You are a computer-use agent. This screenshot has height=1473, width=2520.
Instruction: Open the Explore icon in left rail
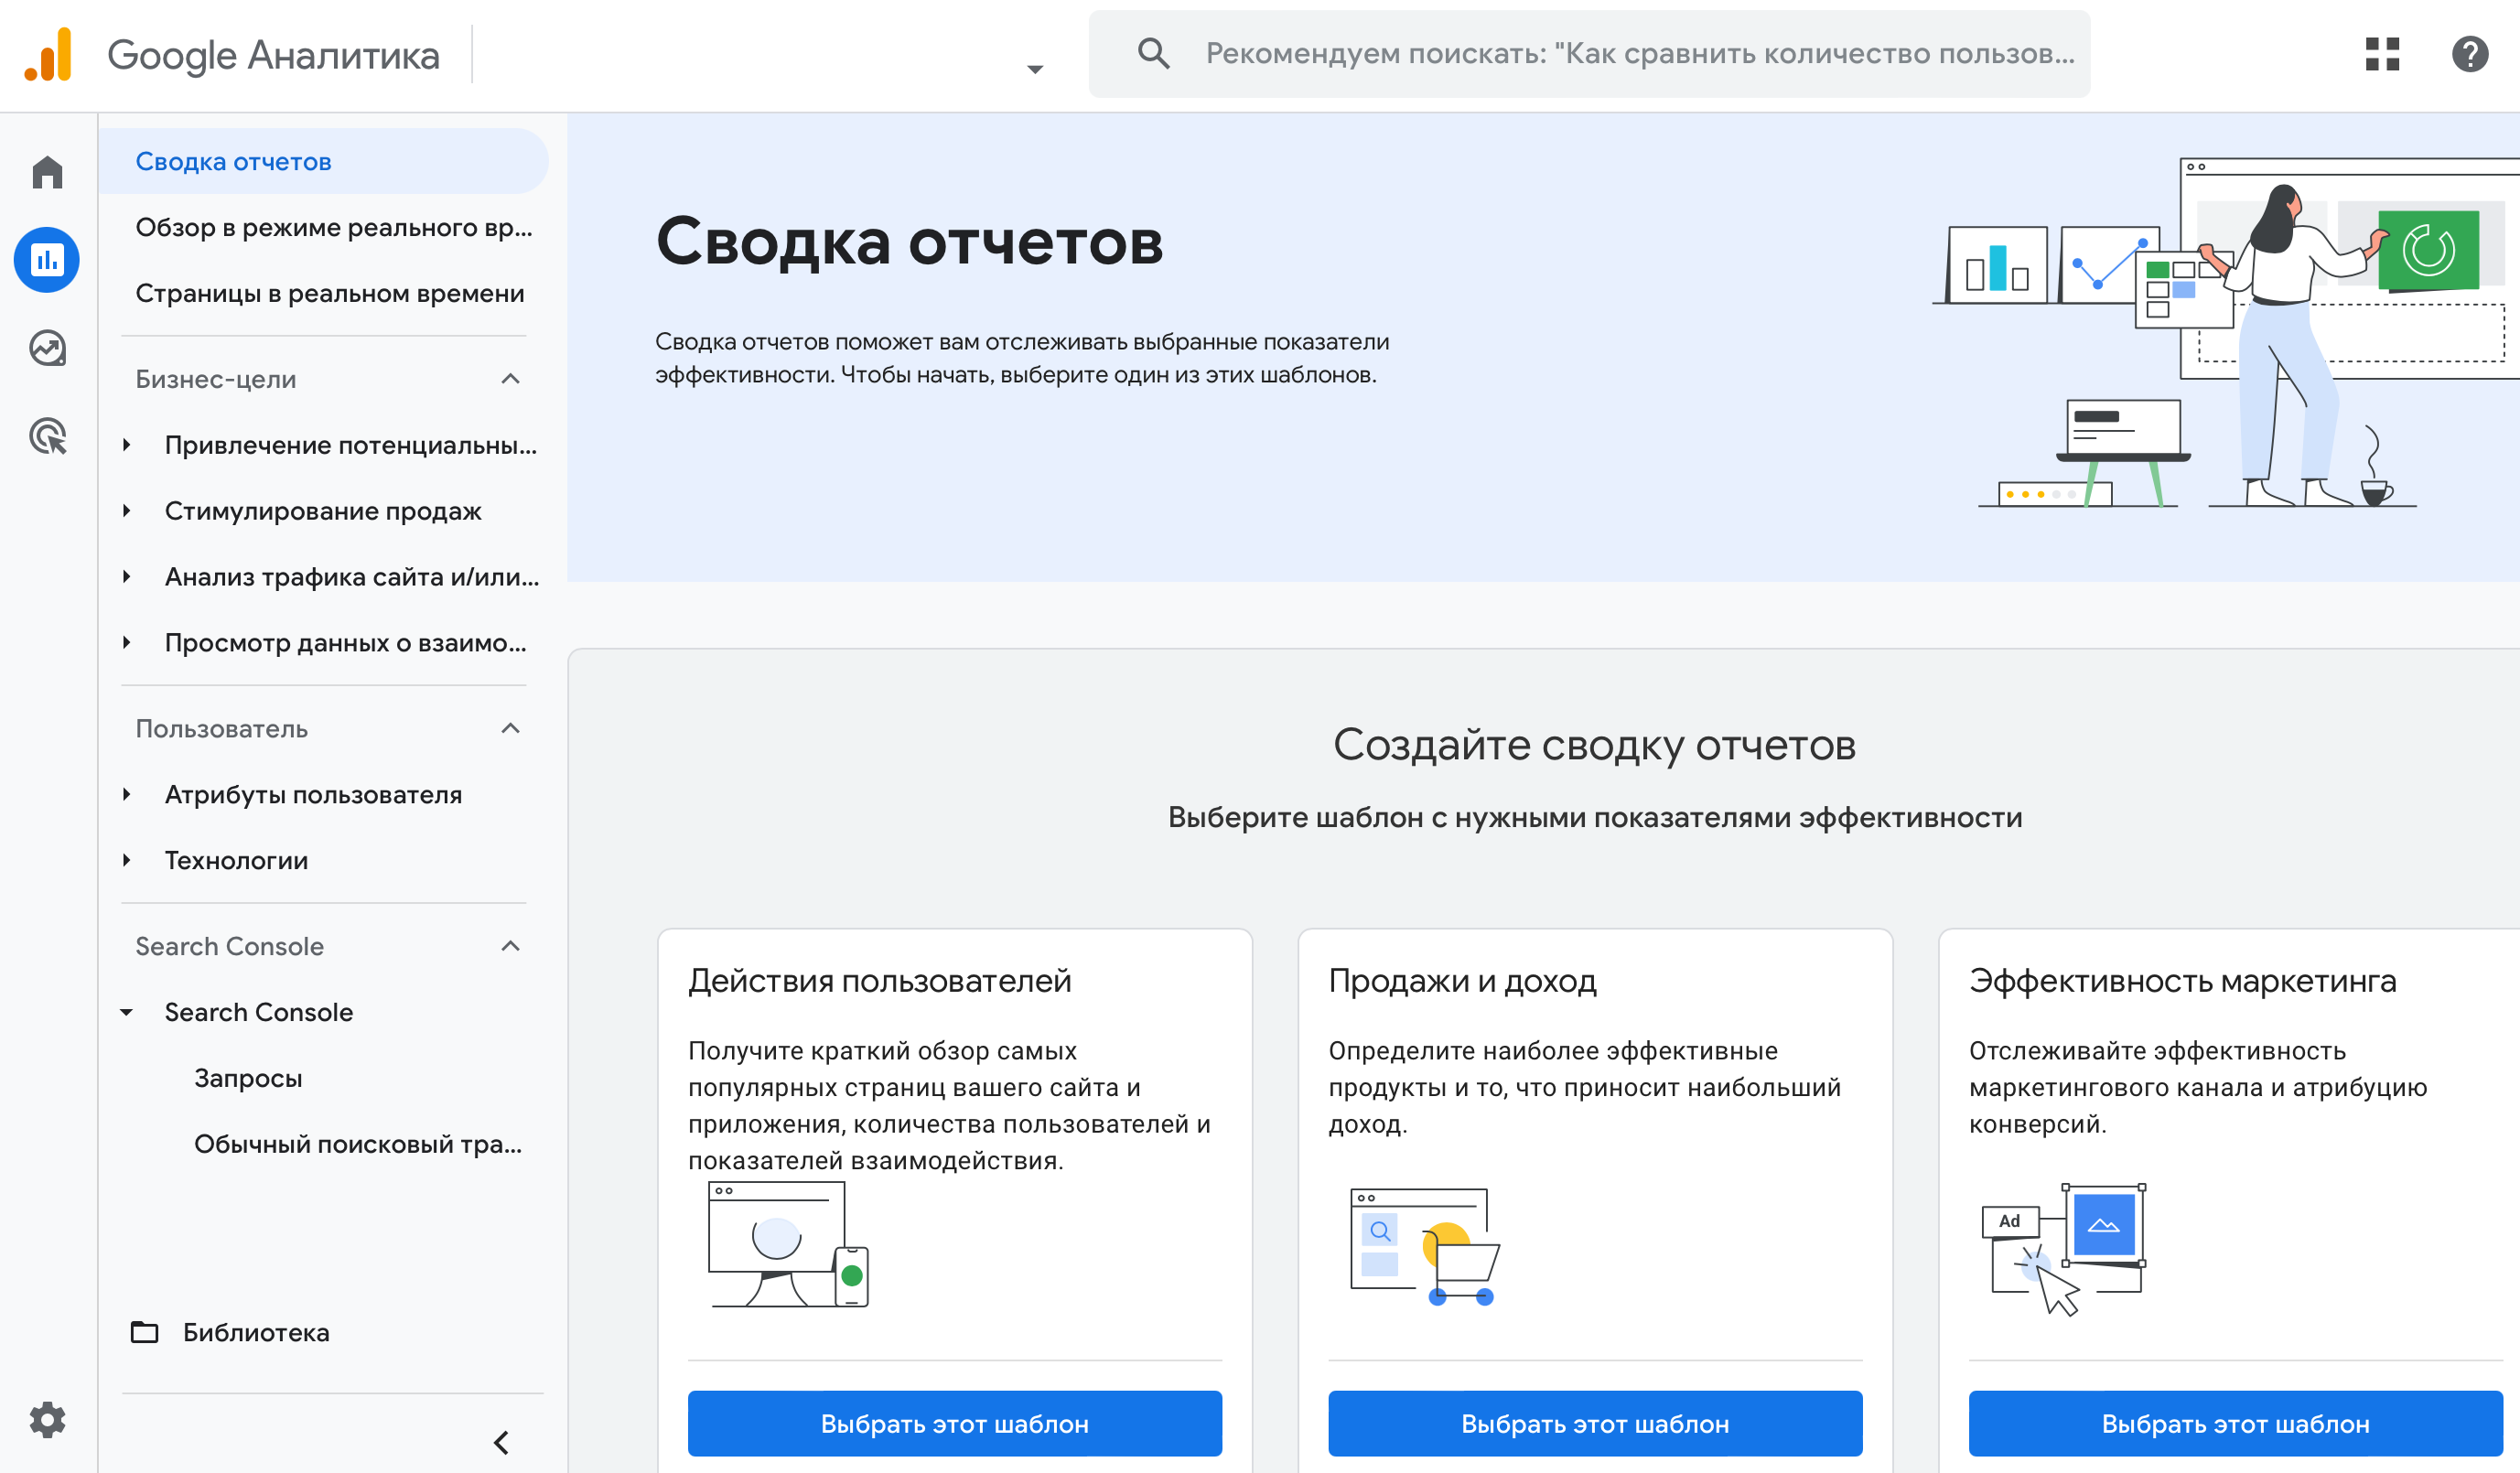(x=47, y=348)
